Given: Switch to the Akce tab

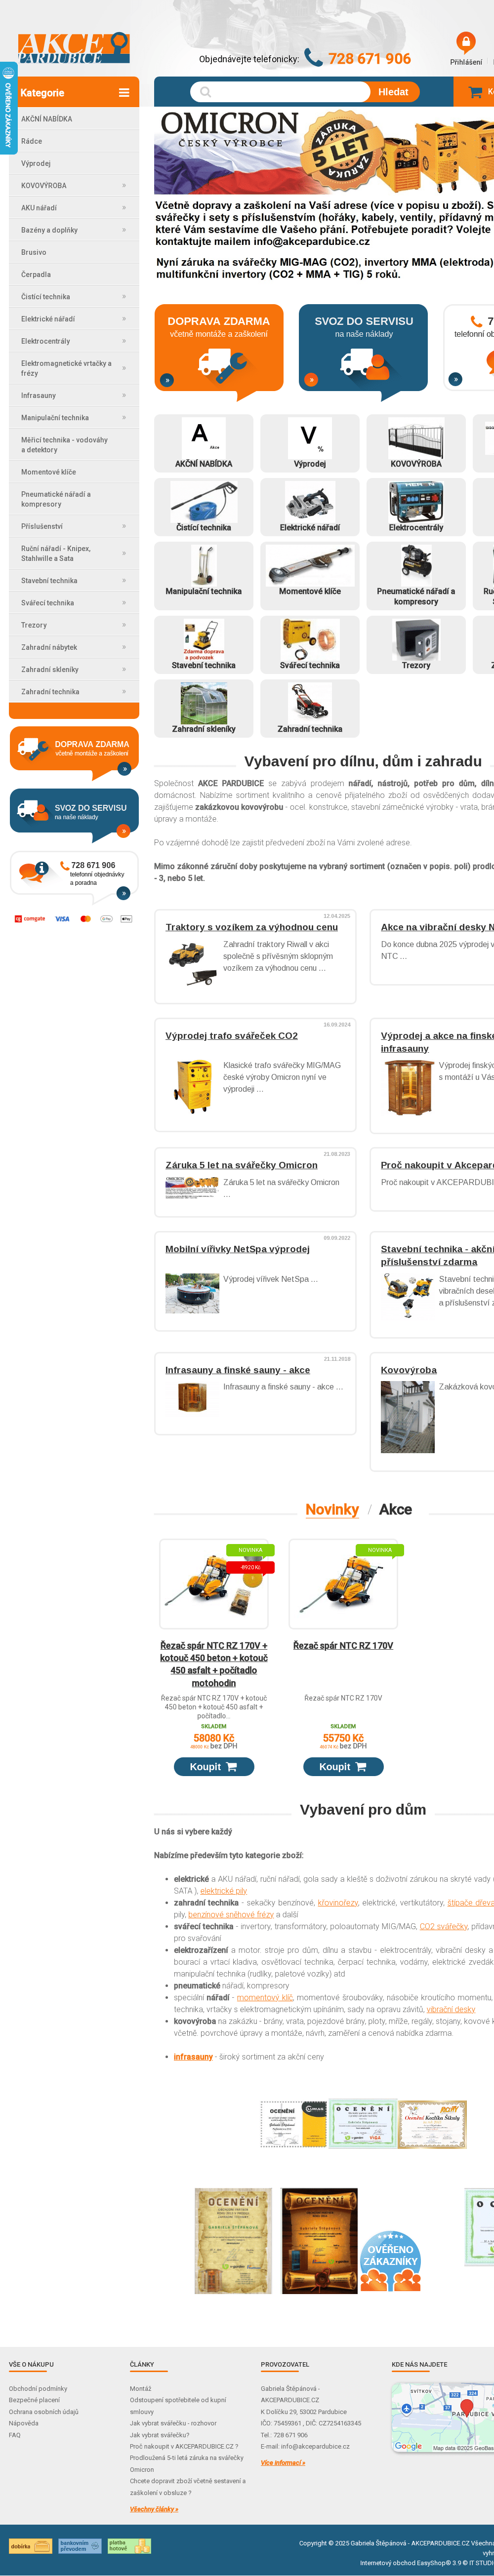Looking at the screenshot, I should pyautogui.click(x=395, y=1509).
